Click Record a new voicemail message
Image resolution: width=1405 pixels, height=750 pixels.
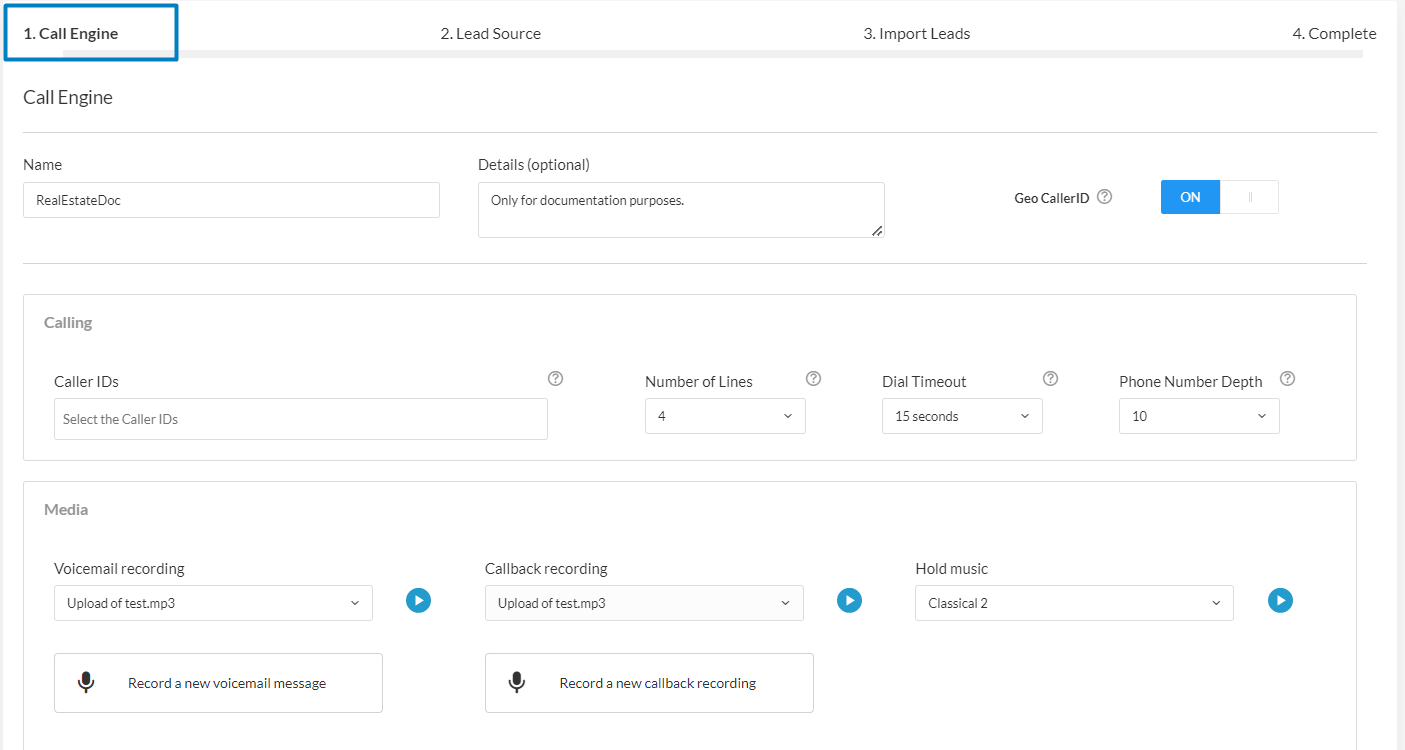pos(218,683)
